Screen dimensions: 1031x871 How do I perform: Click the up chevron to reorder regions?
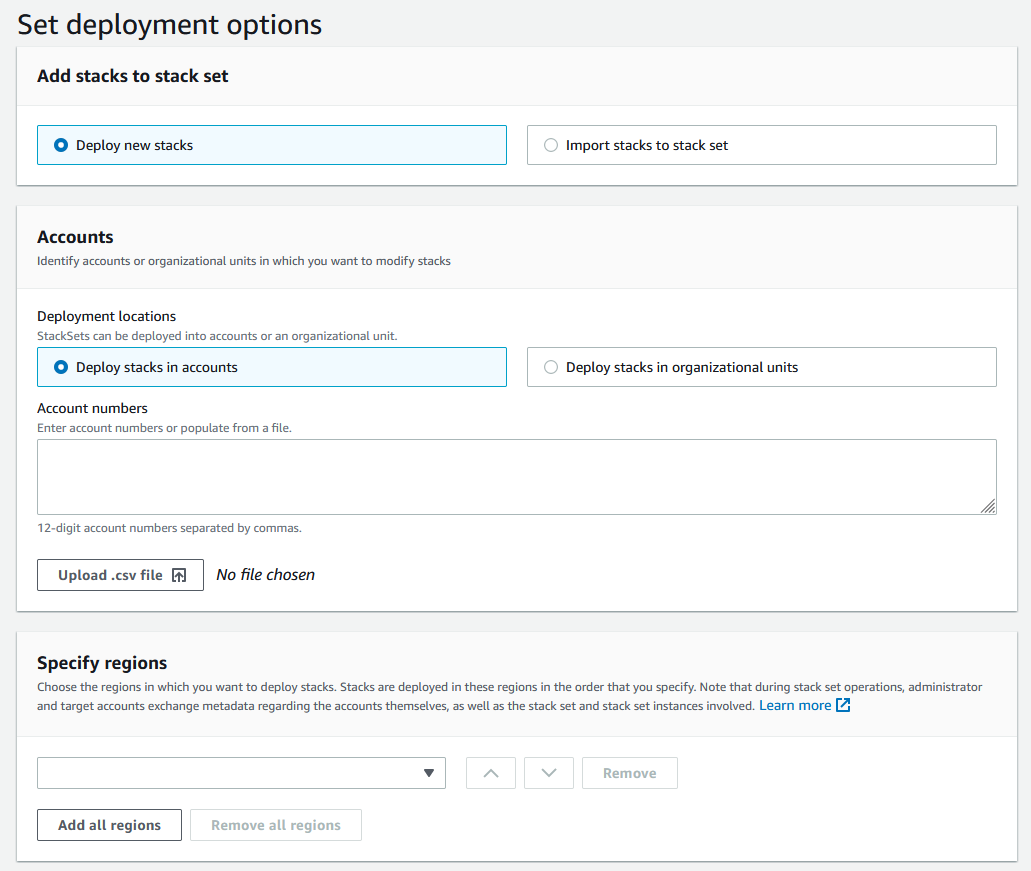click(490, 772)
